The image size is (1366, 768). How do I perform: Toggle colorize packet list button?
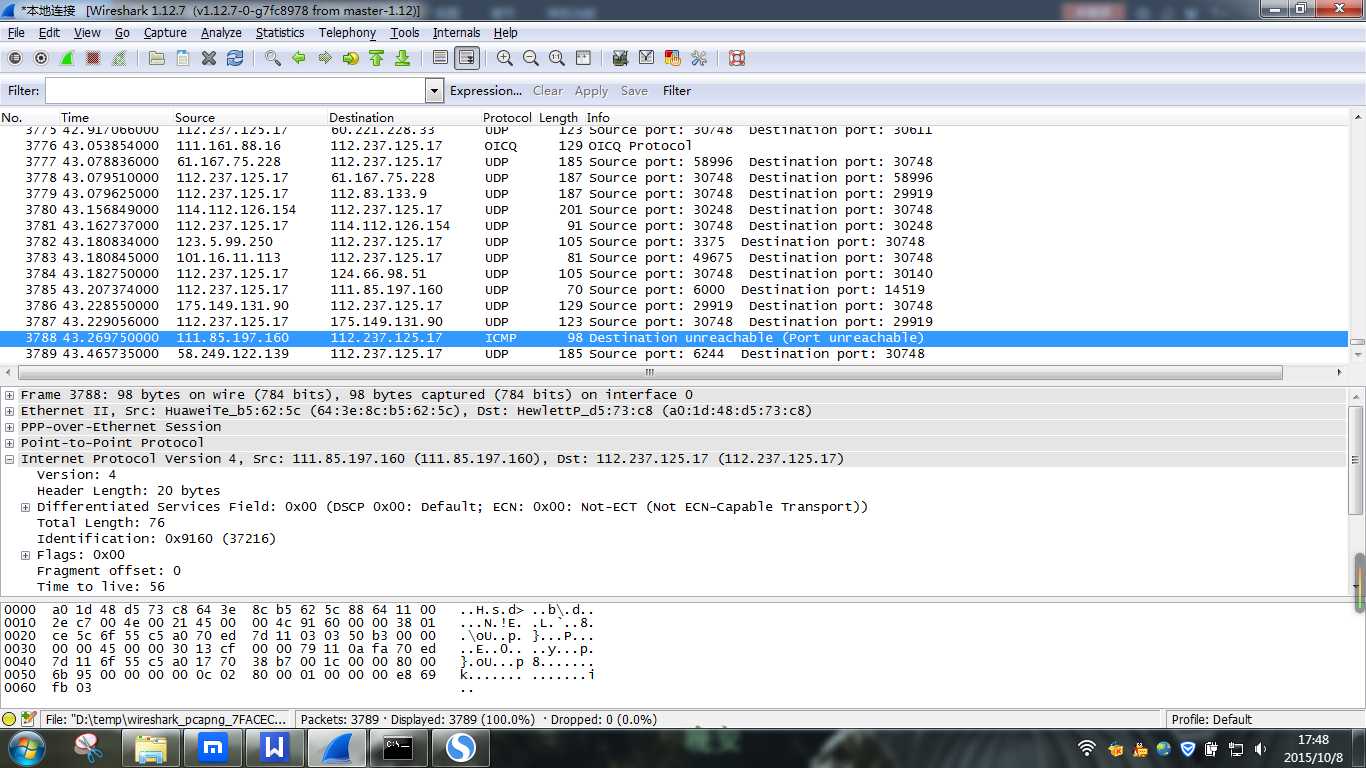point(441,58)
